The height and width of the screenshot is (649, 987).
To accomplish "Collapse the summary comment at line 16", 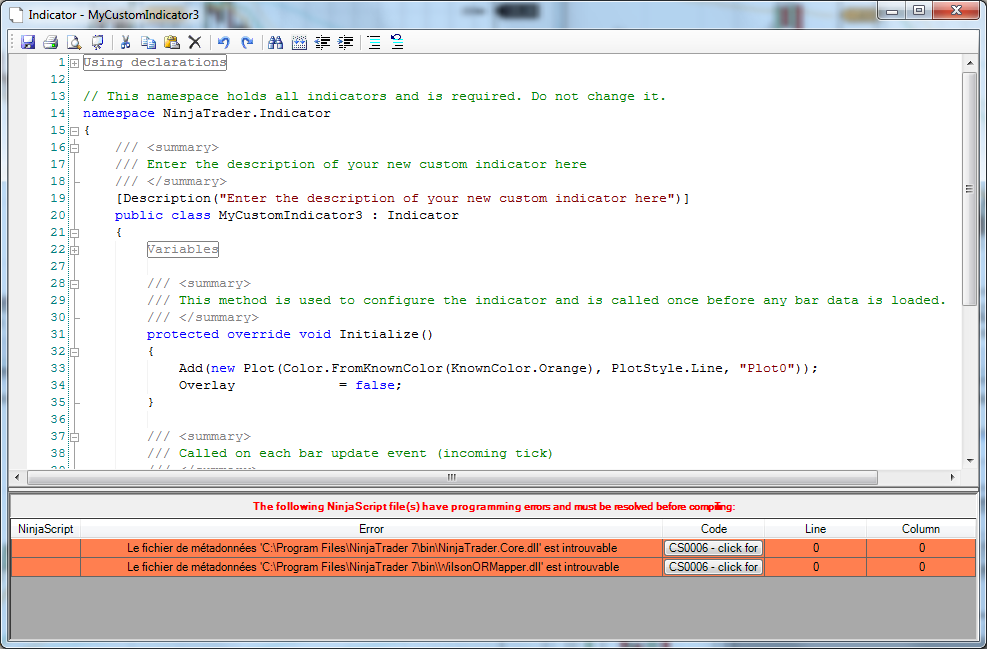I will (x=74, y=148).
